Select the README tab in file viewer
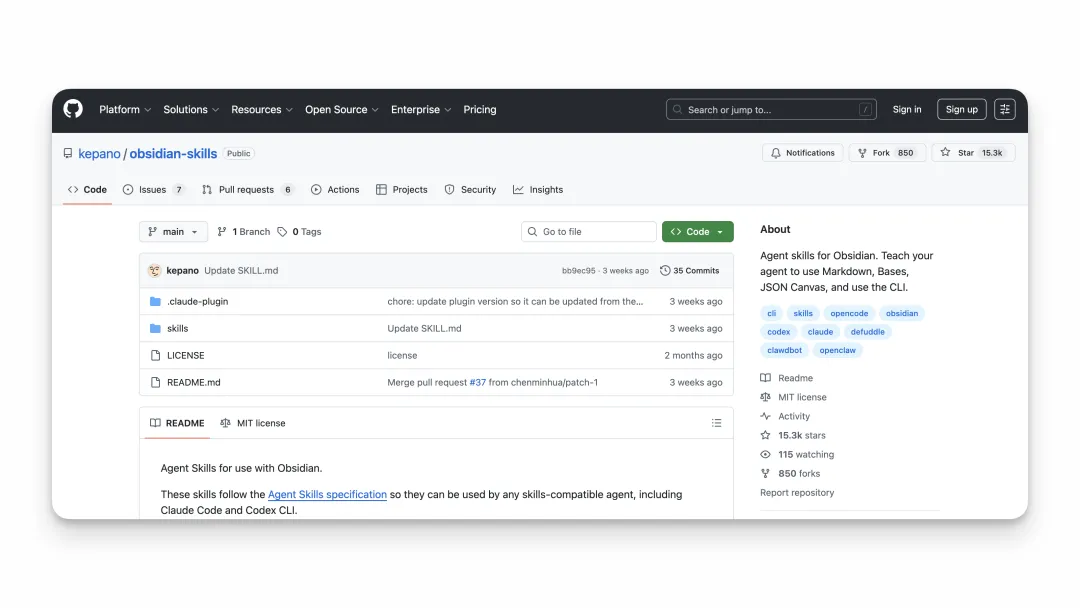The image size is (1080, 608). [x=177, y=423]
